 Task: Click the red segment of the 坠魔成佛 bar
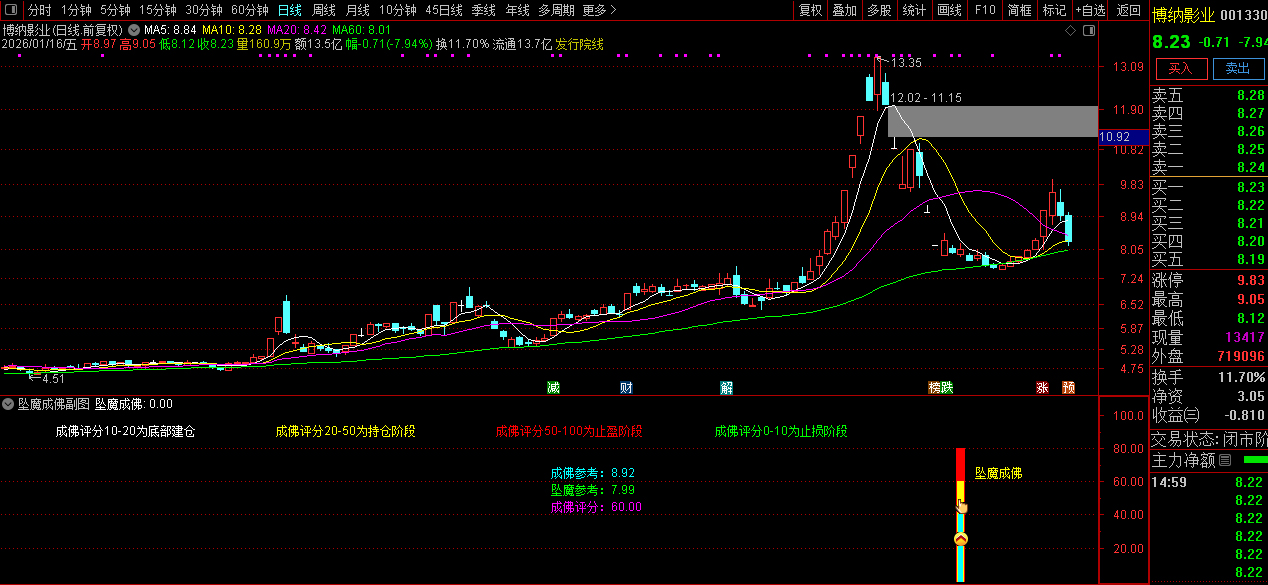961,464
